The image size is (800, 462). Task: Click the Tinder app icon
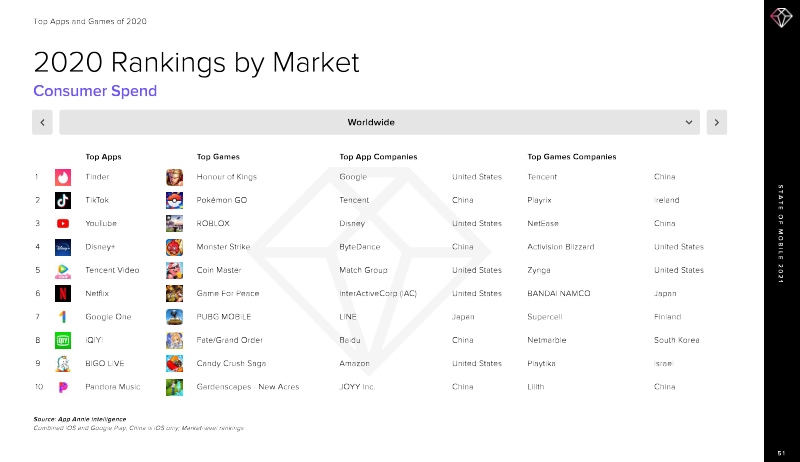(x=63, y=177)
